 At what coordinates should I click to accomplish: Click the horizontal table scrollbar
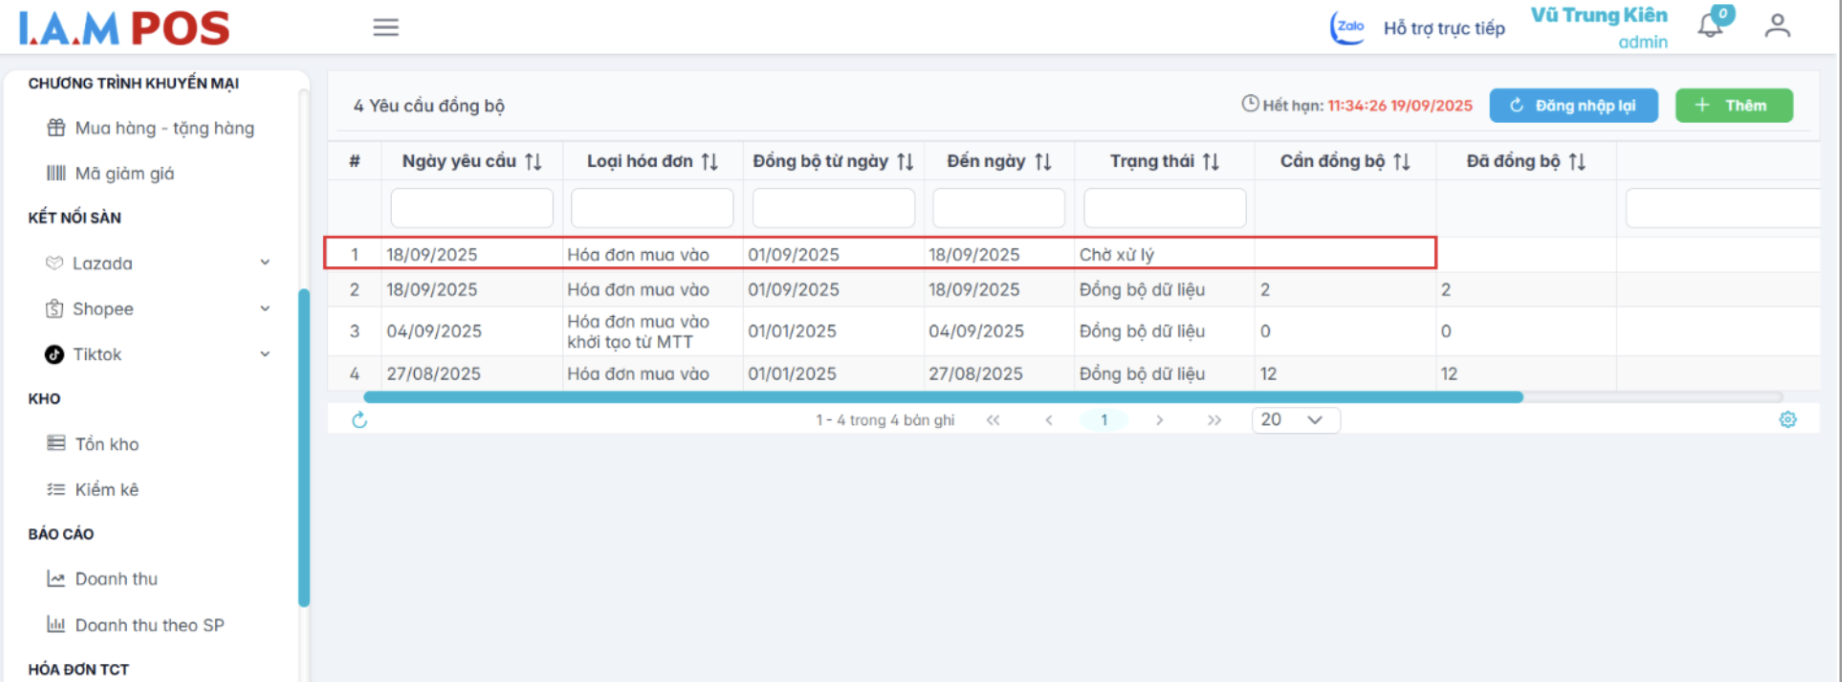pos(942,397)
